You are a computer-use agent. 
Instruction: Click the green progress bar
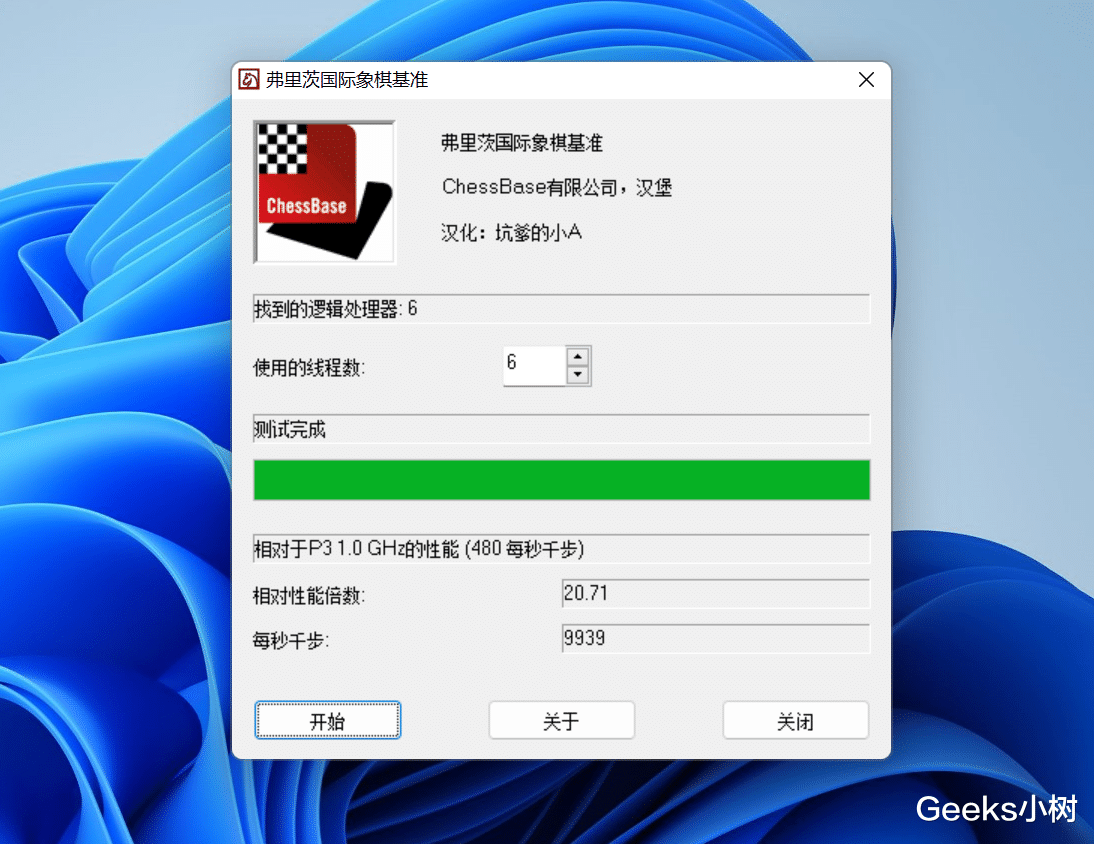(561, 480)
